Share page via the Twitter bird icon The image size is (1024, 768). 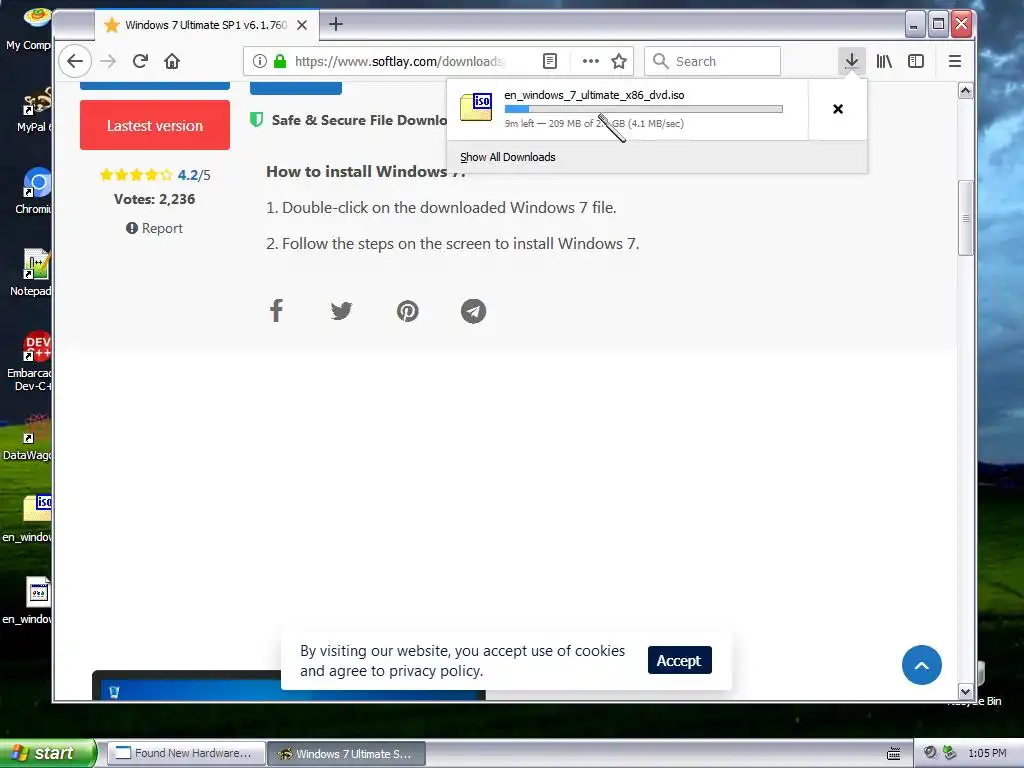point(341,311)
